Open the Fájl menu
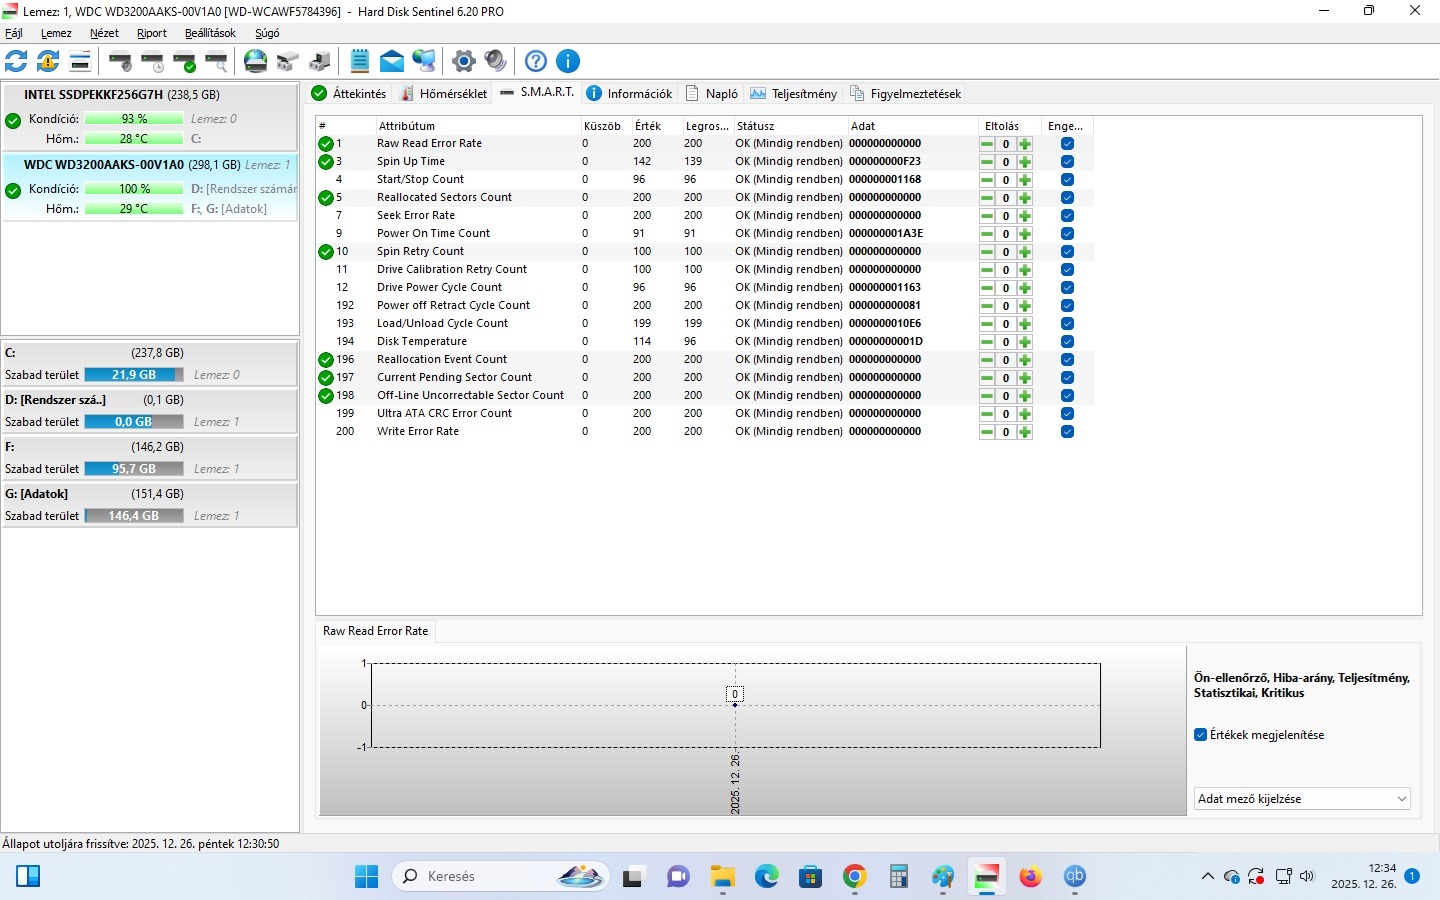The height and width of the screenshot is (900, 1440). 14,33
